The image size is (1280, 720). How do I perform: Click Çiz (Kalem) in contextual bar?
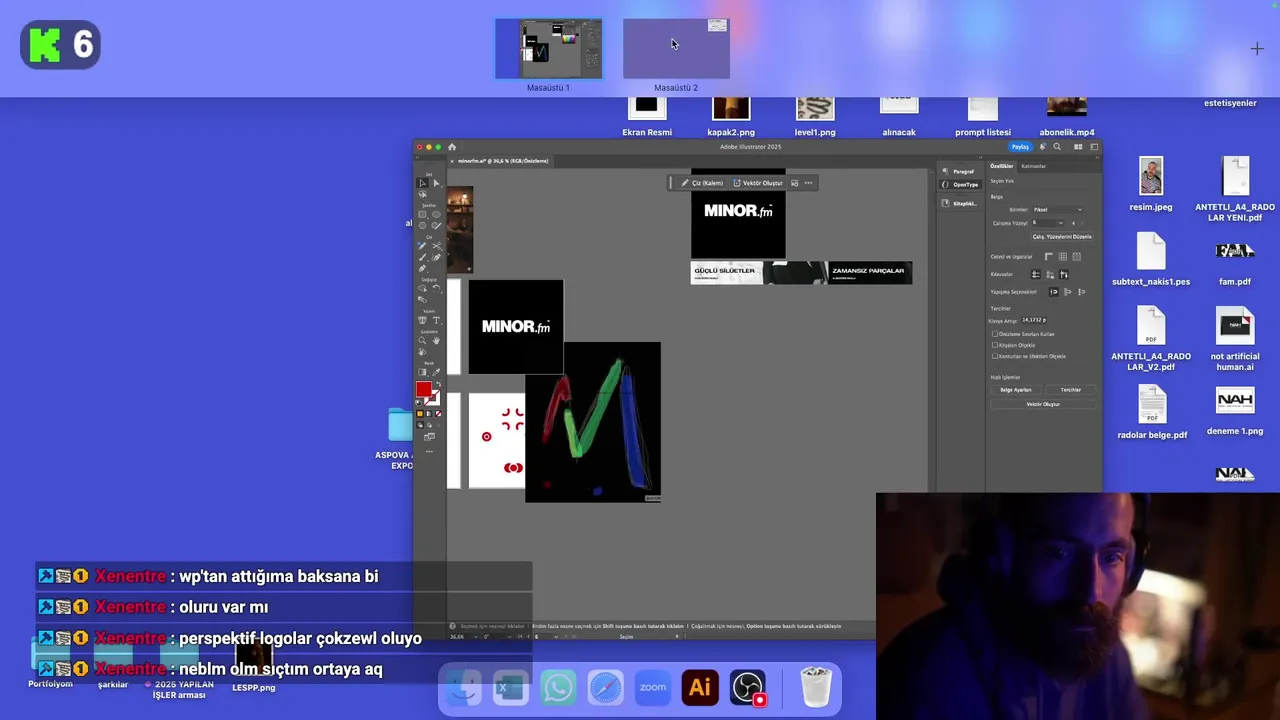[x=702, y=183]
